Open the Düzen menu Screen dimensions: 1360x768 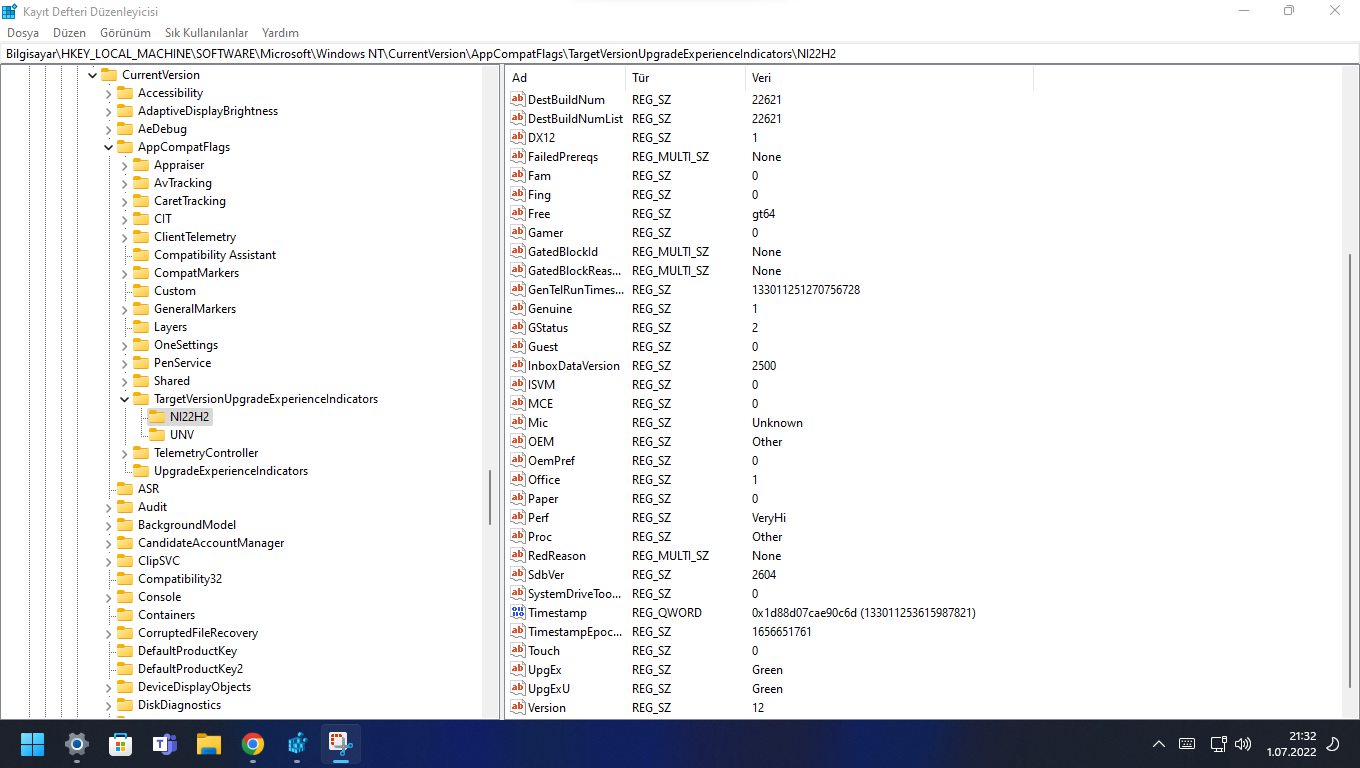[70, 33]
